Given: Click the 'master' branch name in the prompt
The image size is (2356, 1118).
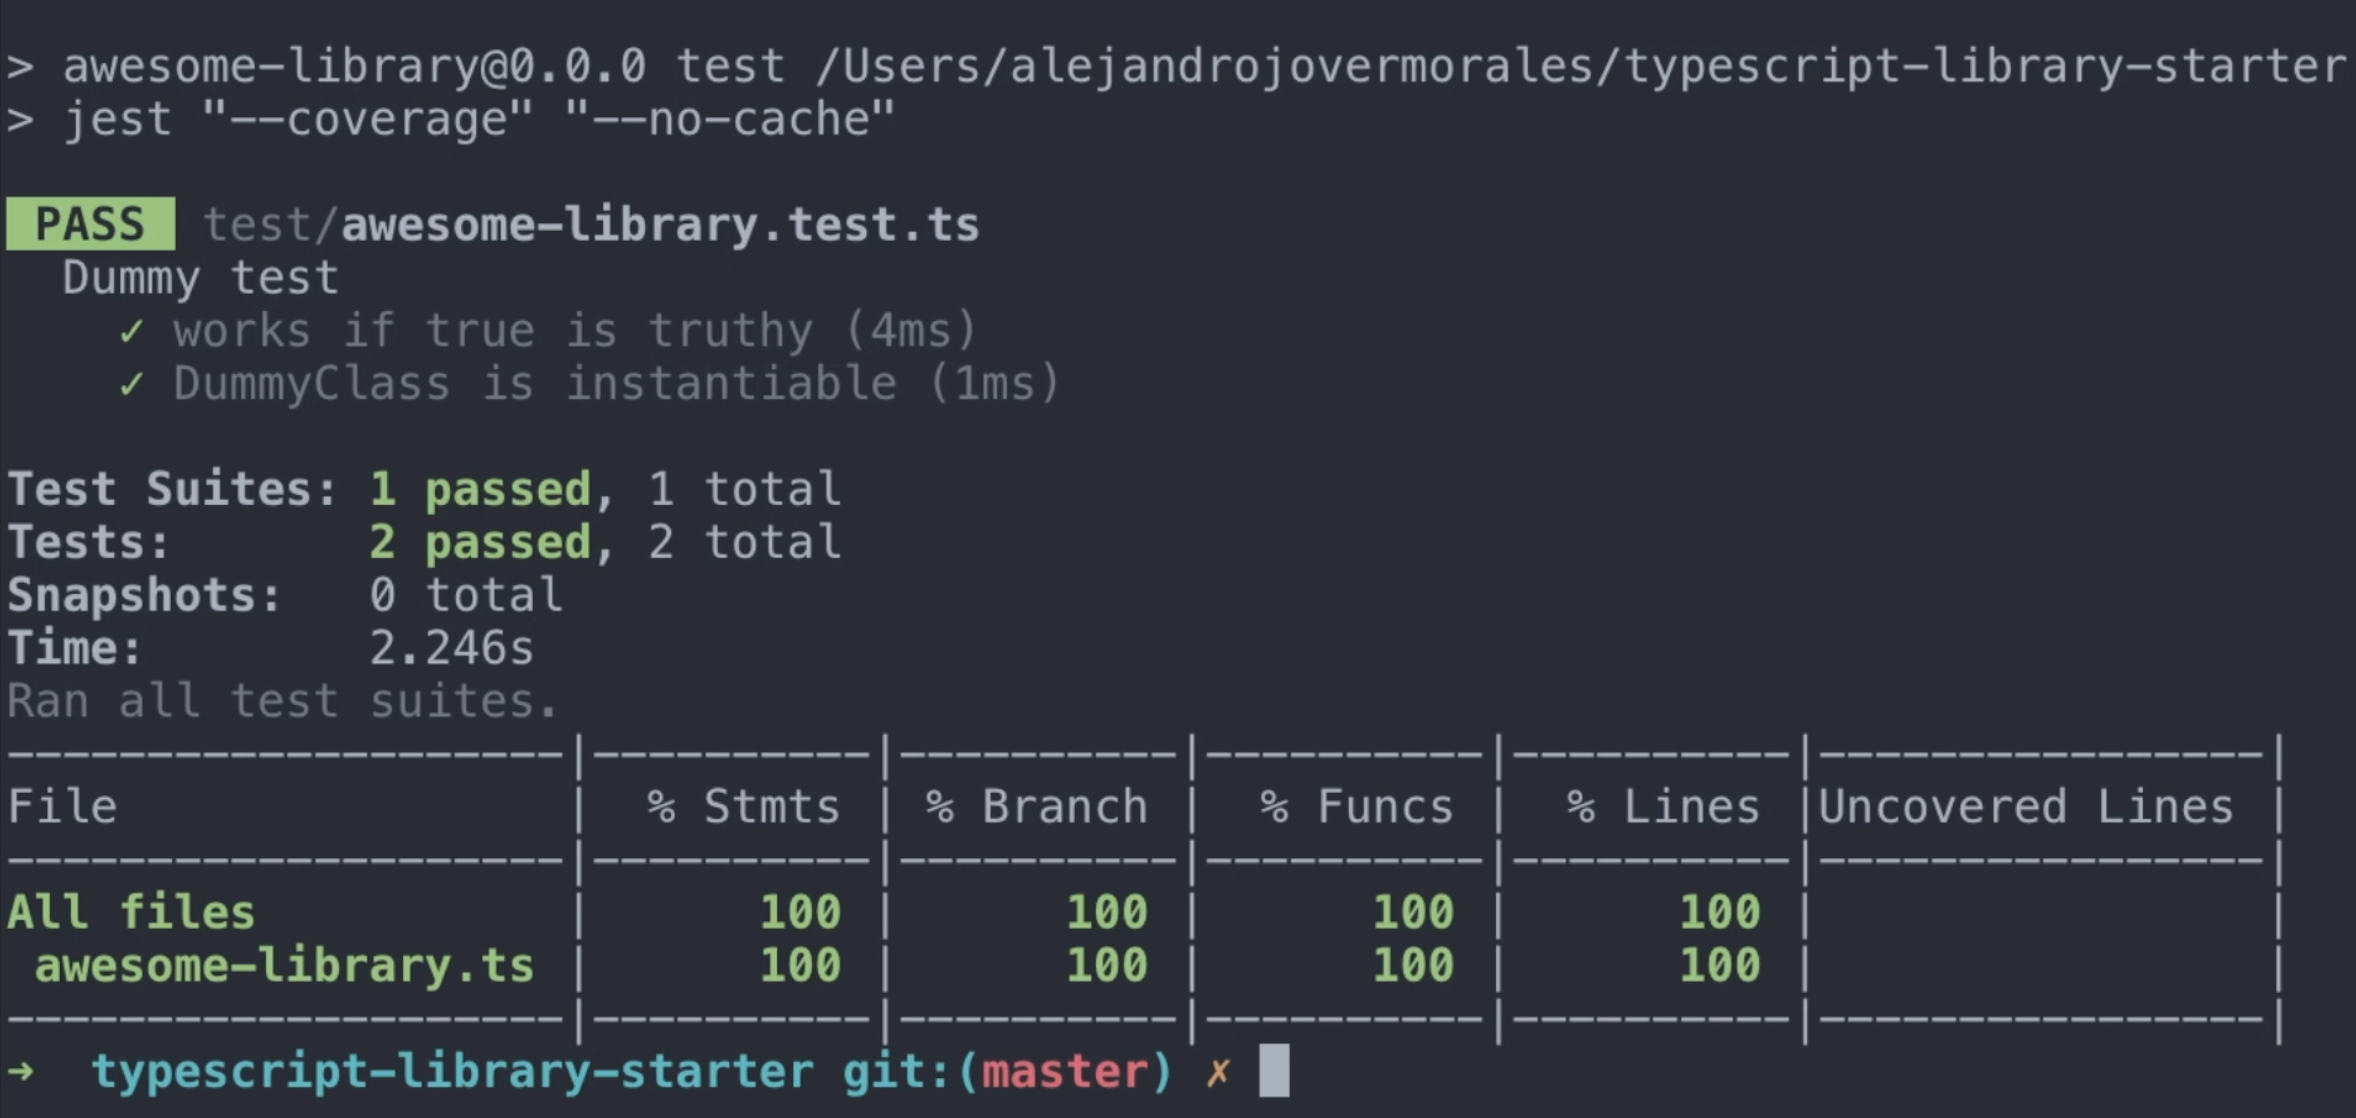Looking at the screenshot, I should 1065,1071.
